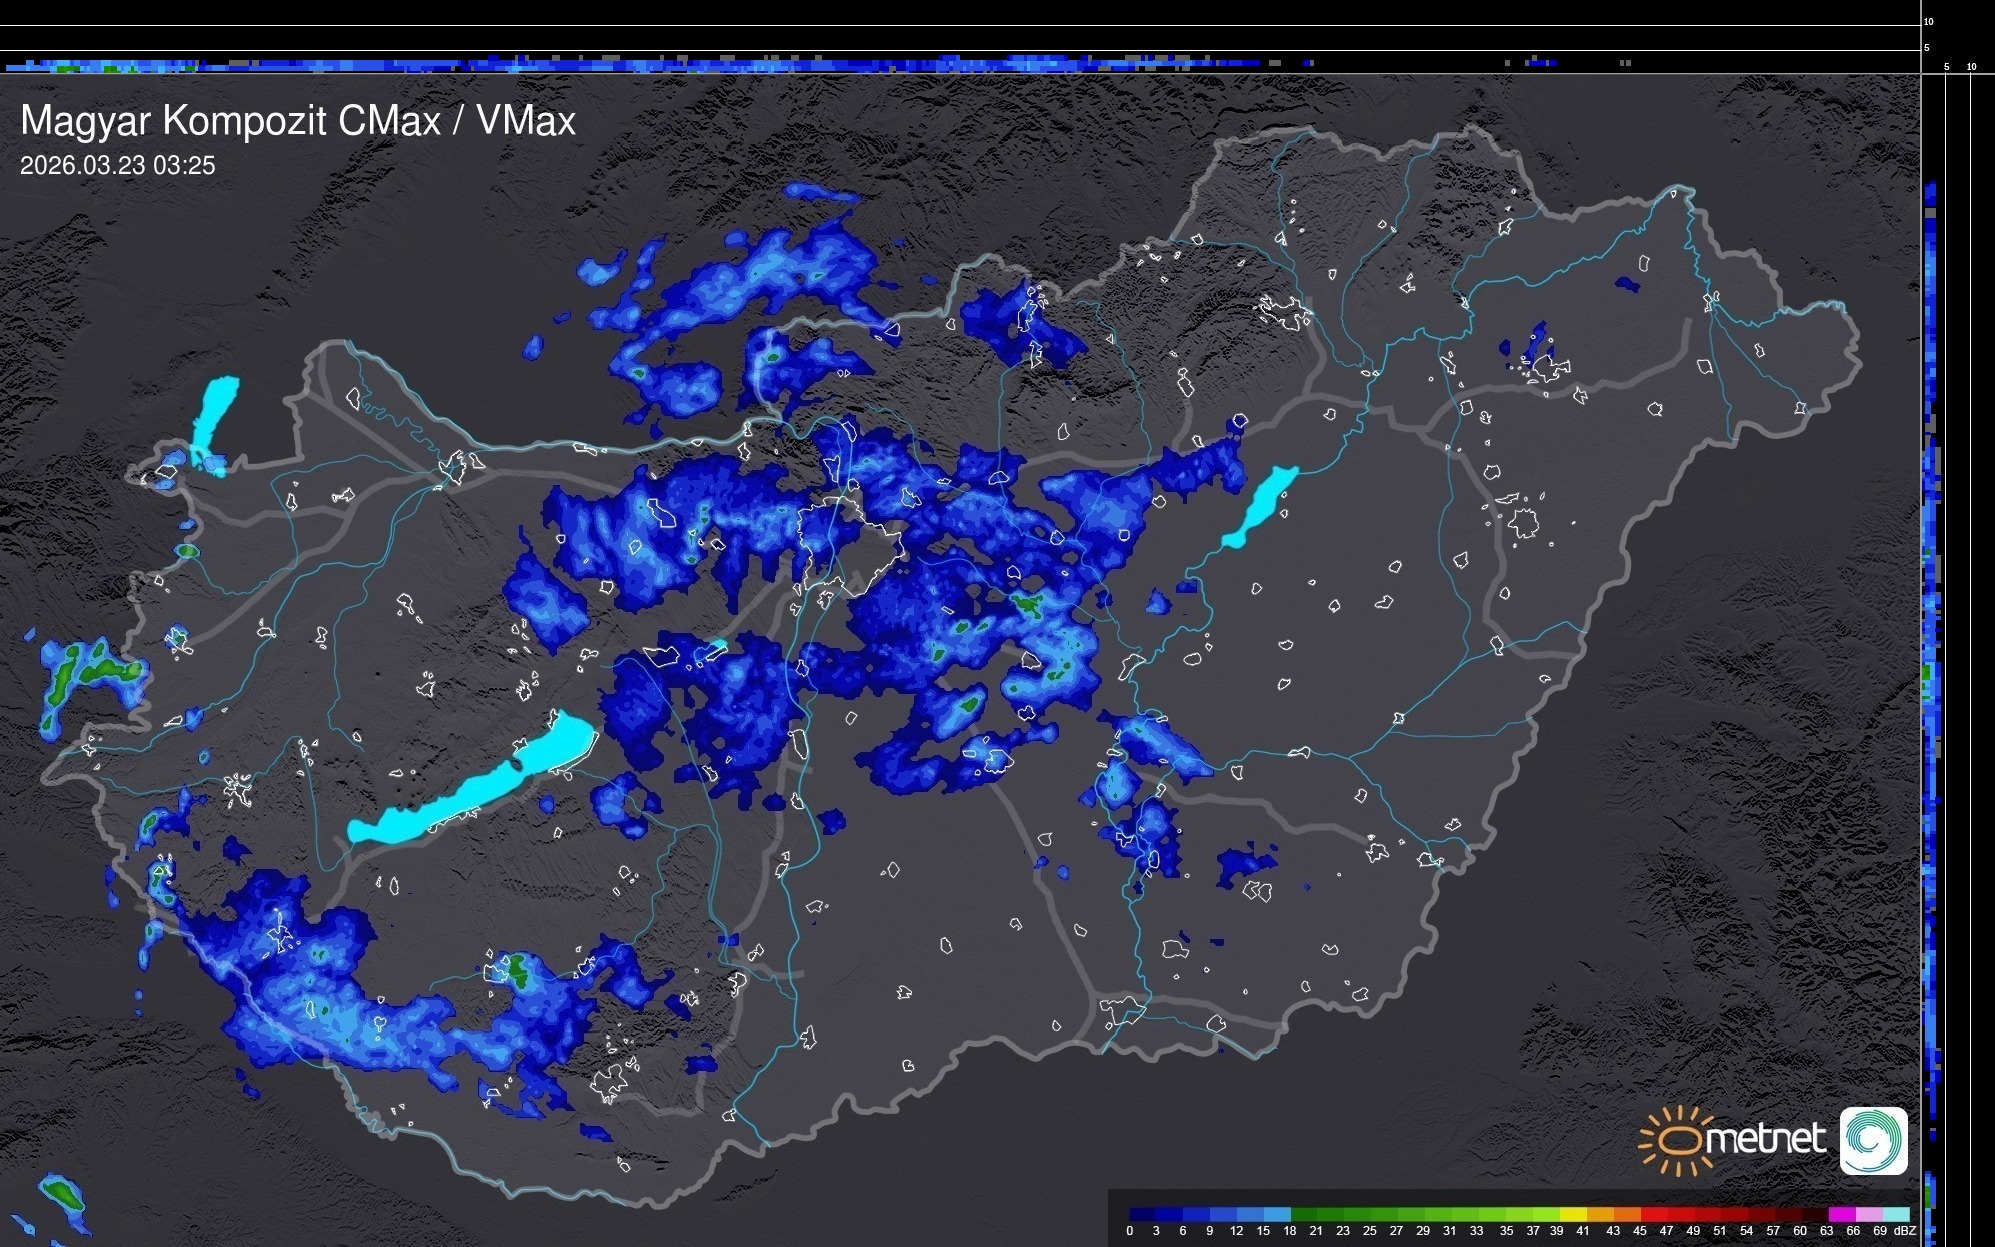
Task: Click the magenta 63 dBZ legend swatch
Action: pos(1841,1214)
